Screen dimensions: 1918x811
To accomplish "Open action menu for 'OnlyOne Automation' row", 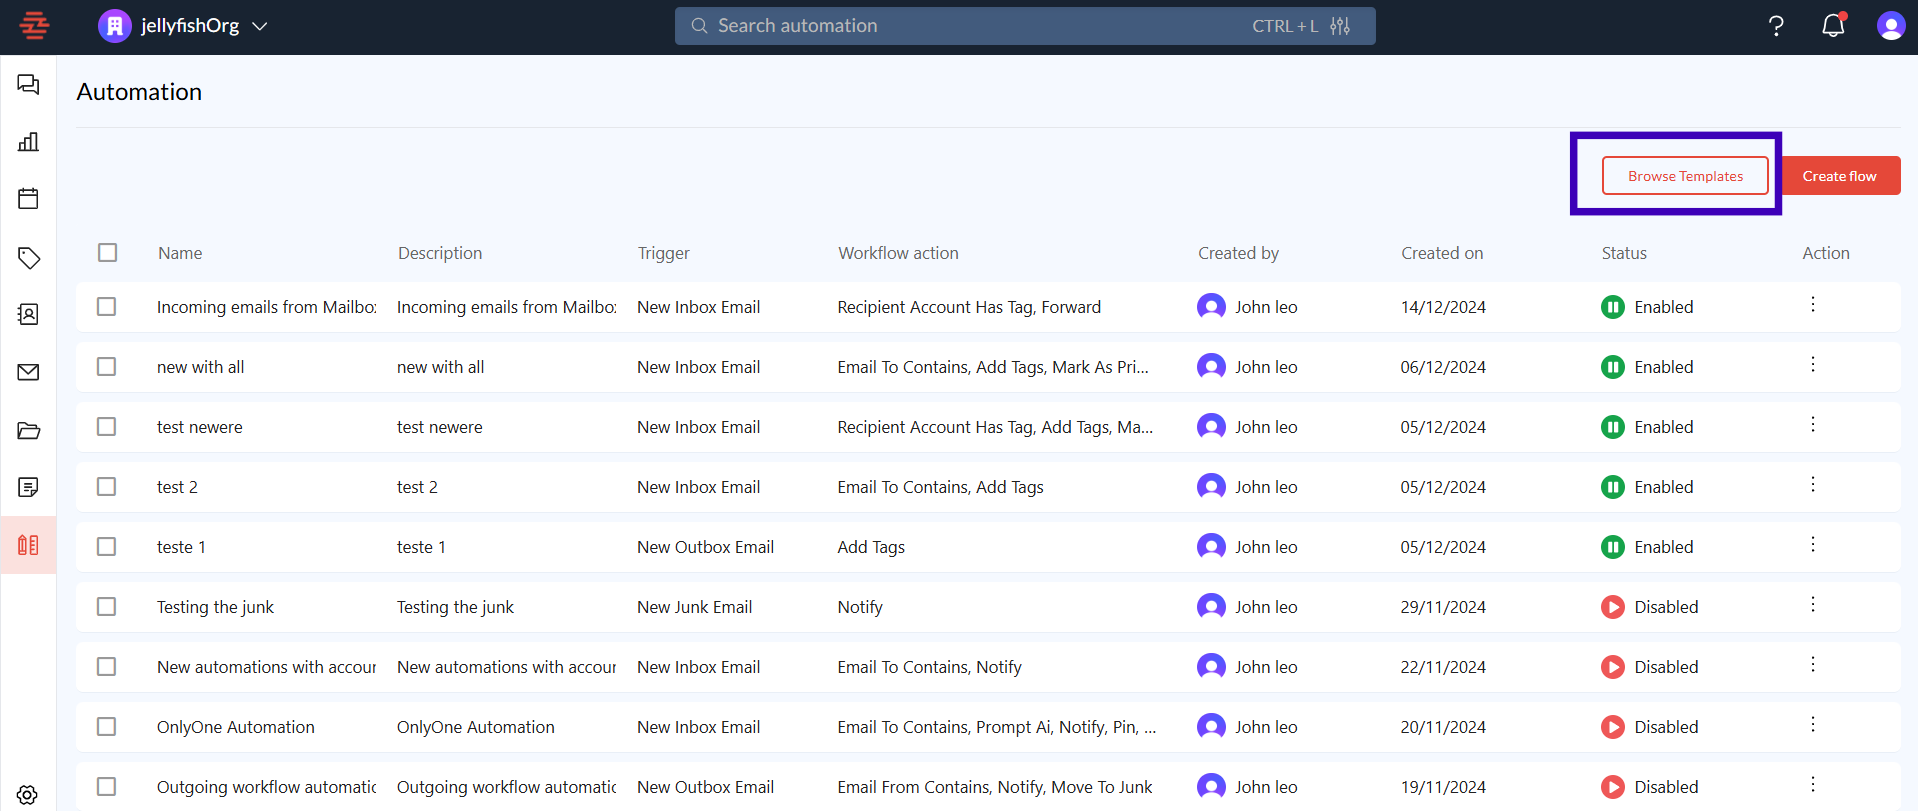I will tap(1812, 725).
